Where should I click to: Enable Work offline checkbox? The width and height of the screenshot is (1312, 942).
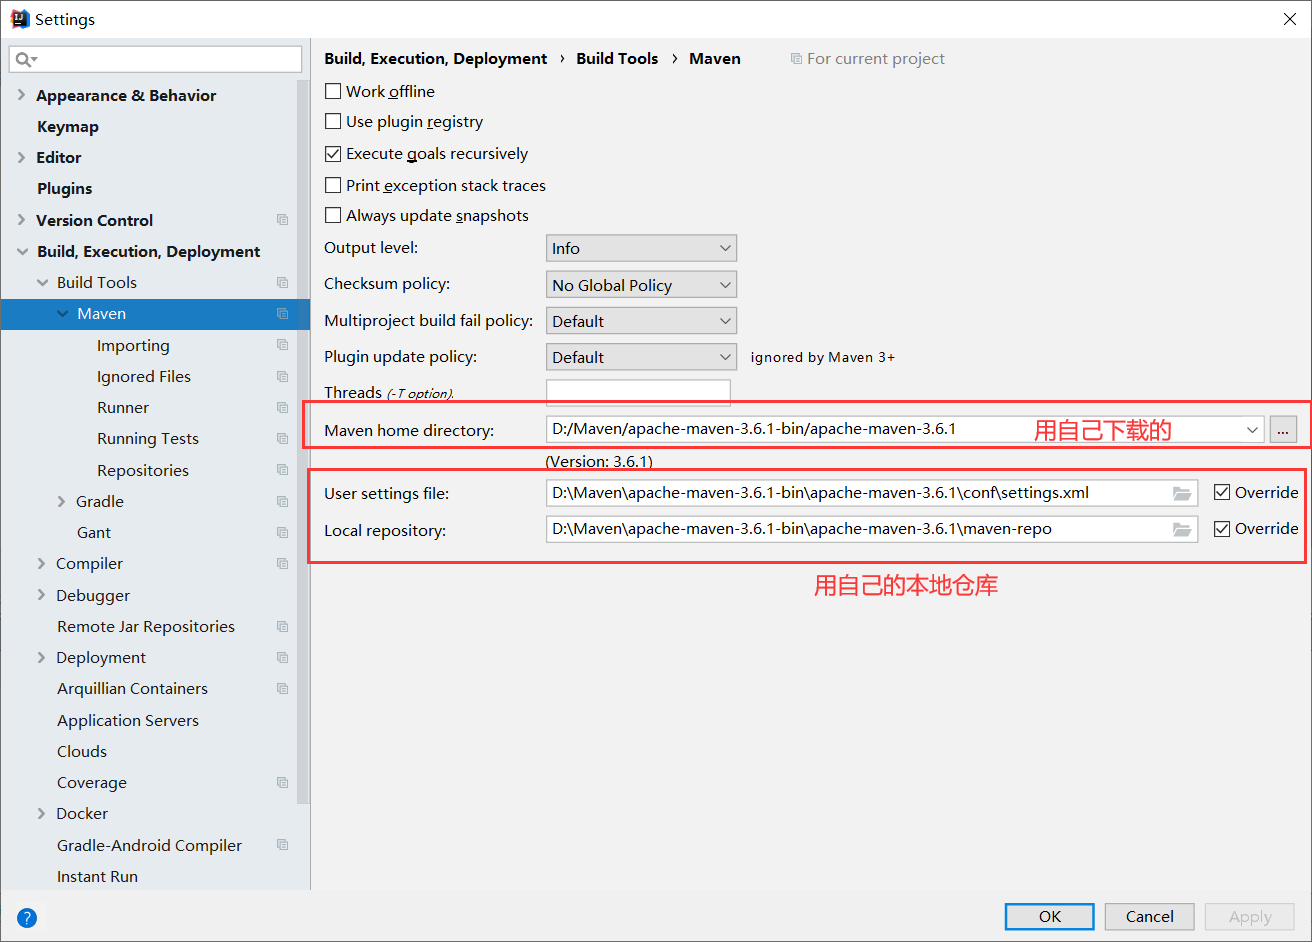coord(333,91)
